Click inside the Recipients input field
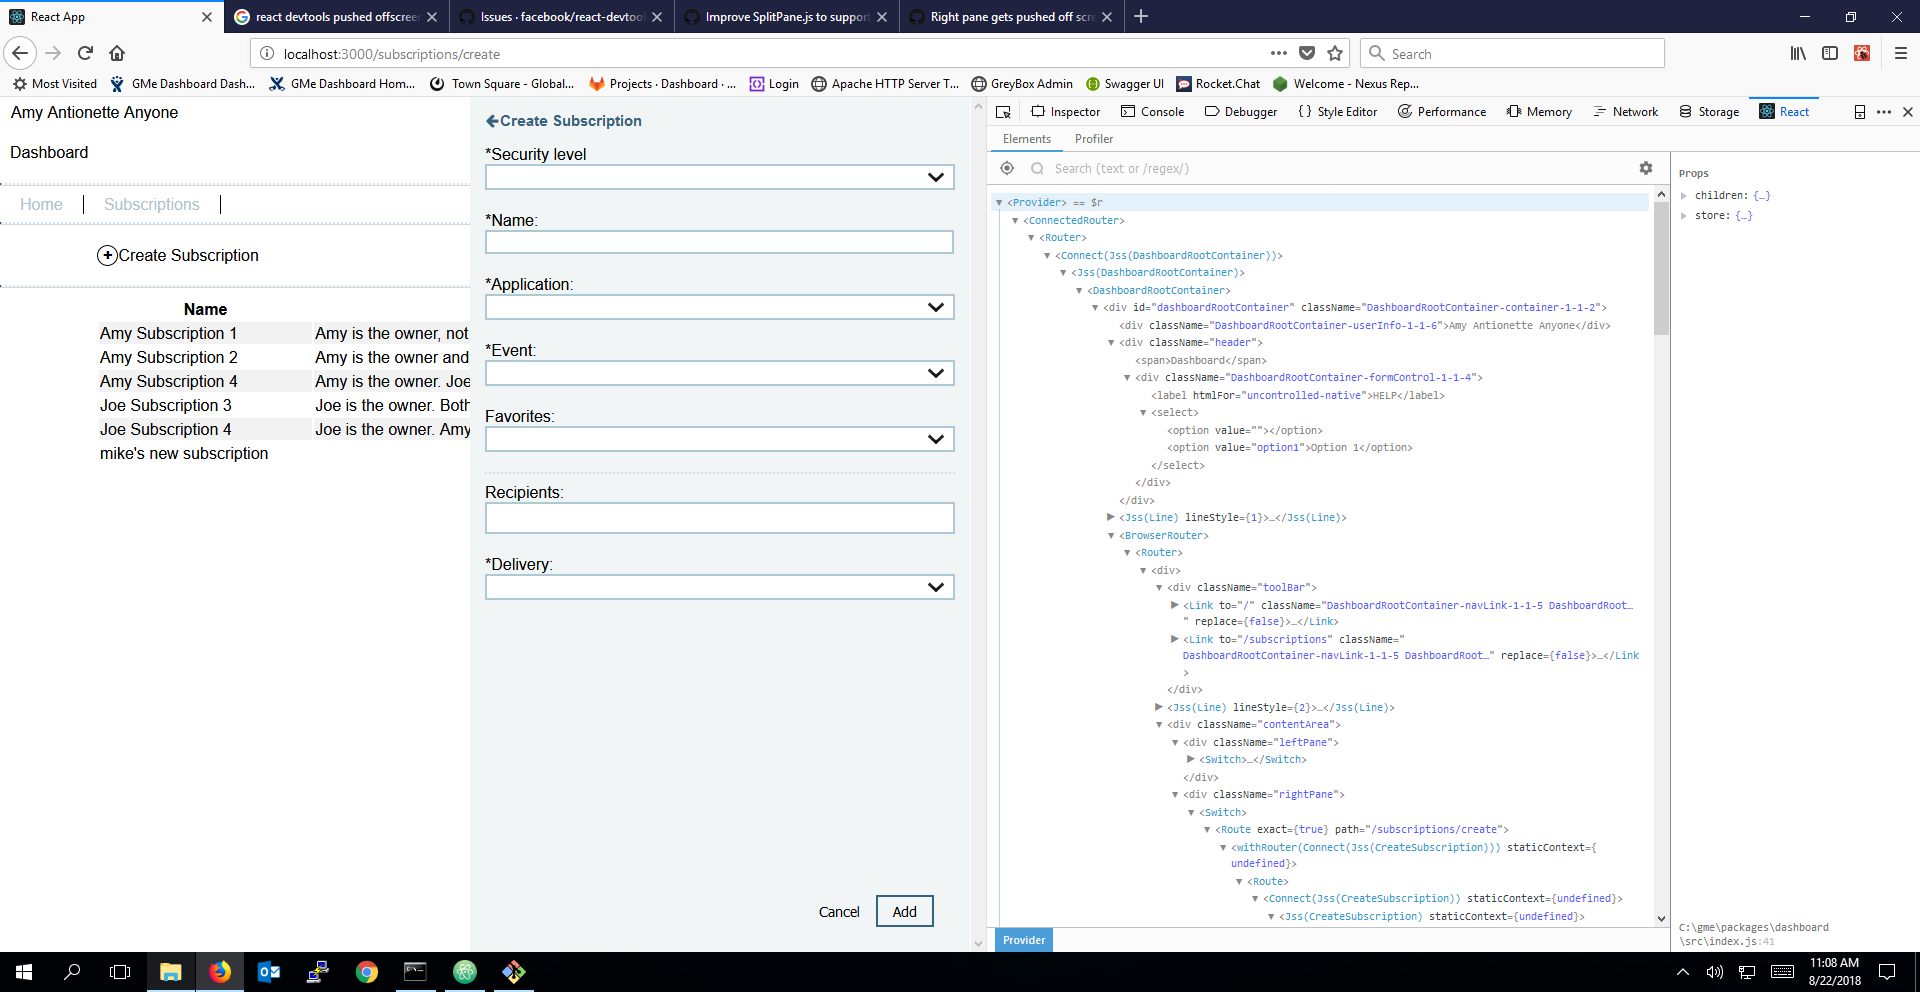 point(719,518)
